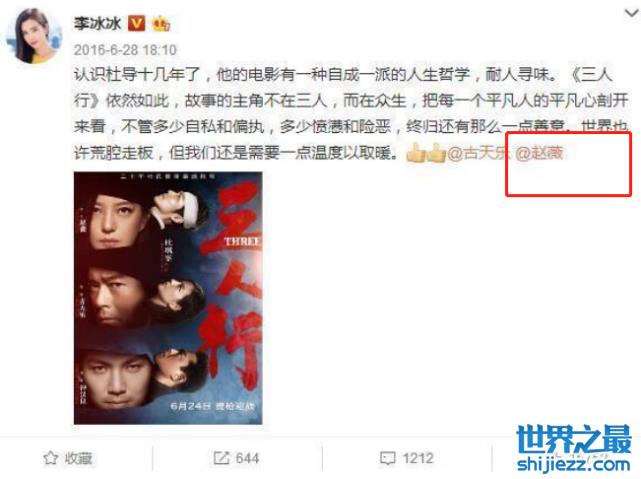Open the post options chevron menu
Viewport: 641px width, 479px height.
632,13
